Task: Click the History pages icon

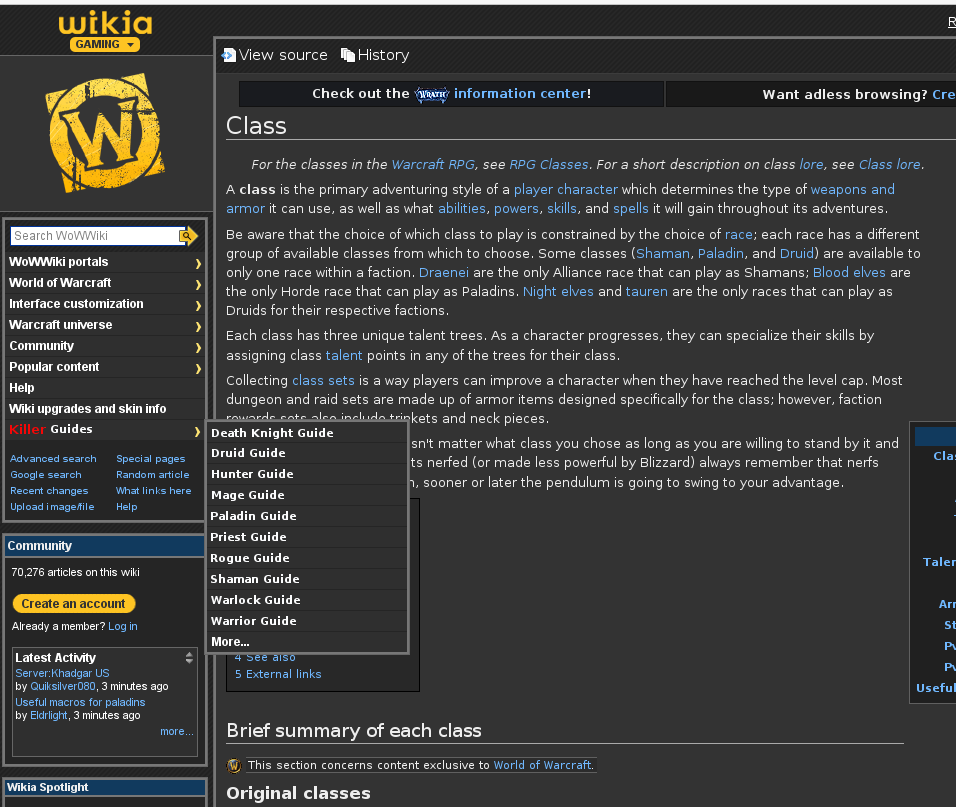Action: click(x=348, y=55)
